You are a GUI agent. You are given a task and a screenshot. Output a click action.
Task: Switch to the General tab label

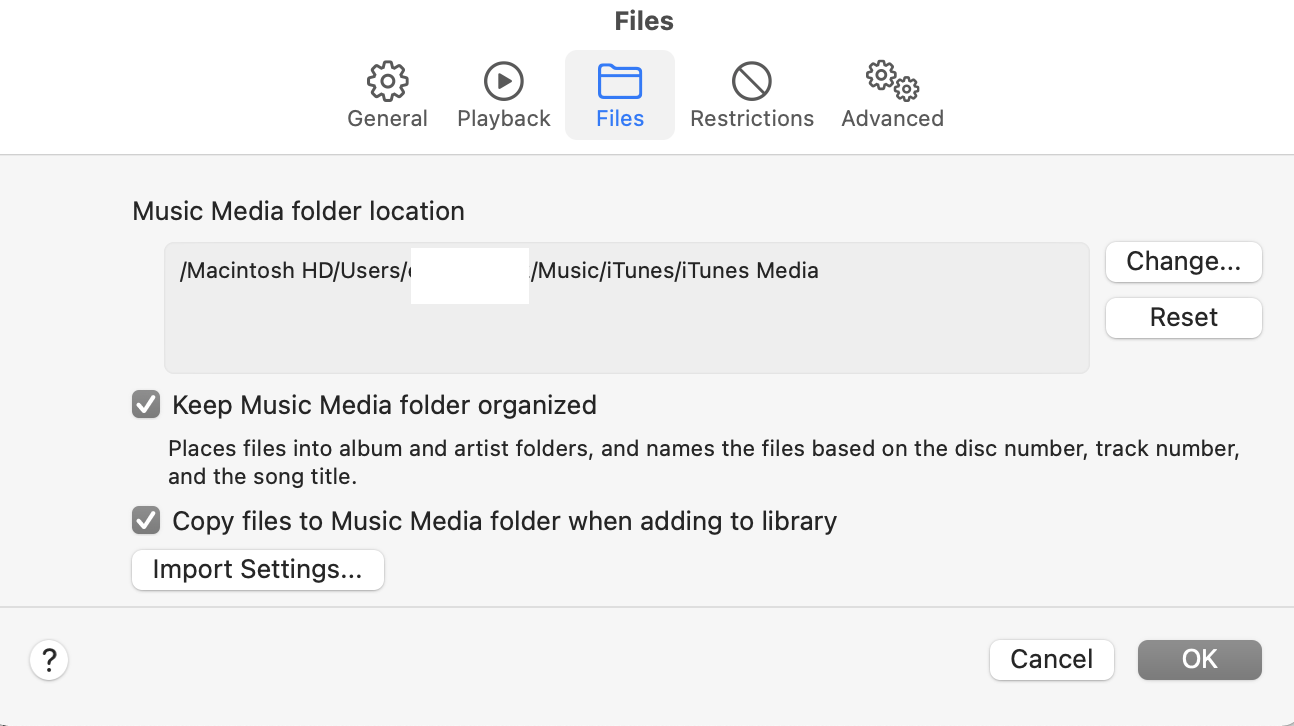pos(387,119)
